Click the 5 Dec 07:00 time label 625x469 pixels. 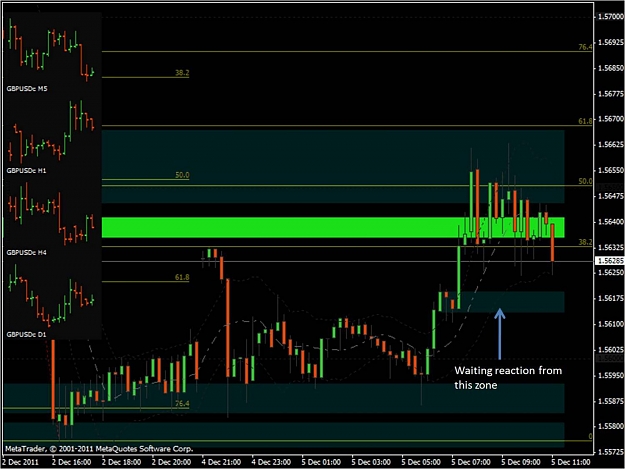coord(471,462)
